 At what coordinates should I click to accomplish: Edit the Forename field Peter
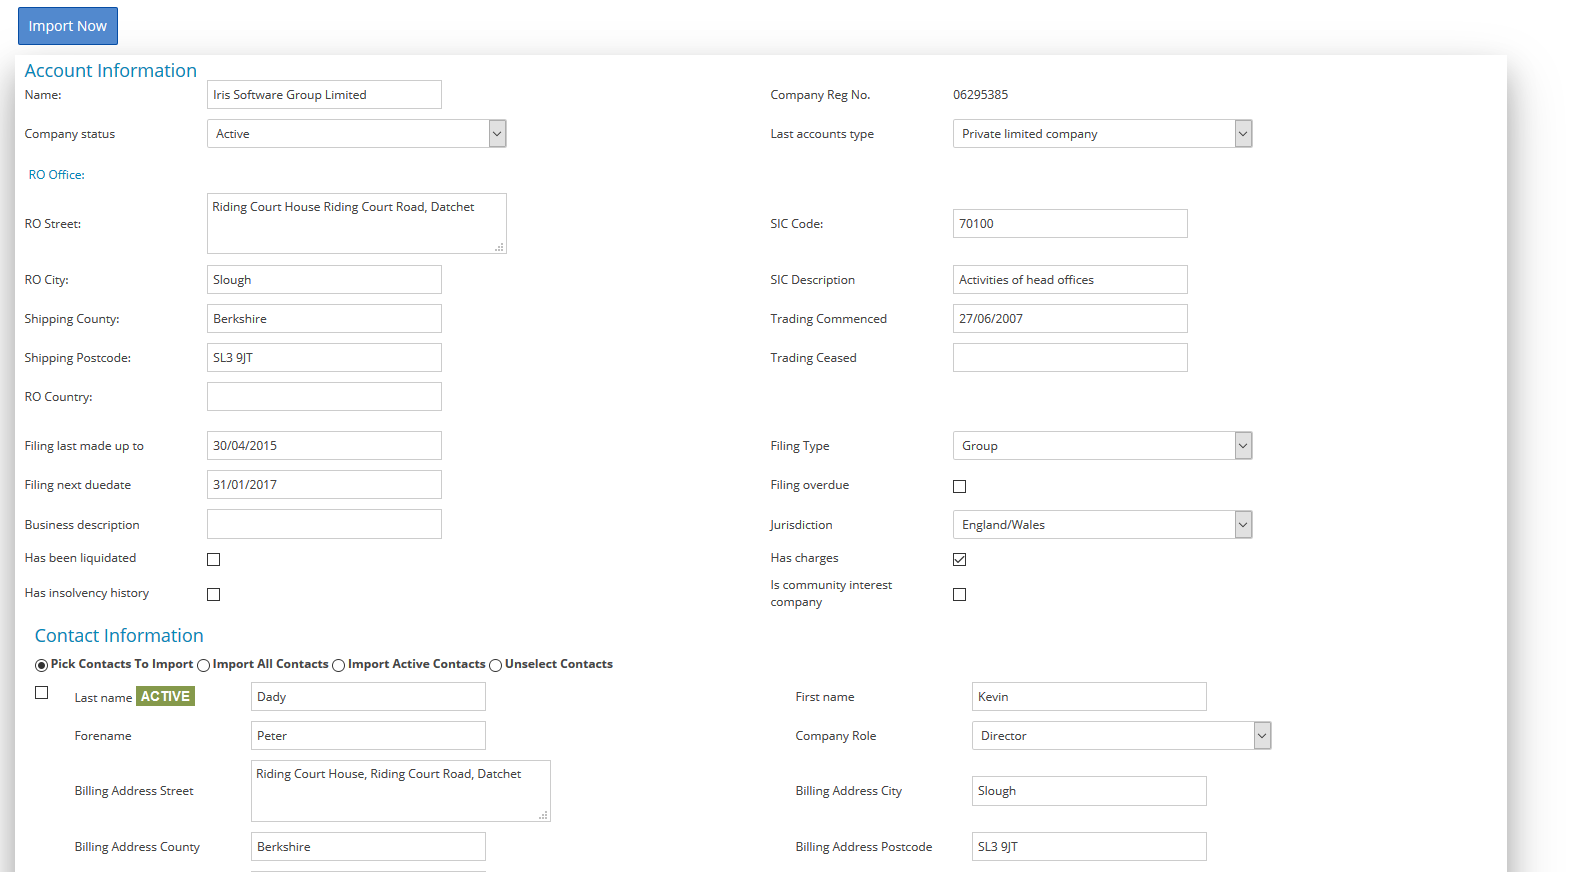368,736
